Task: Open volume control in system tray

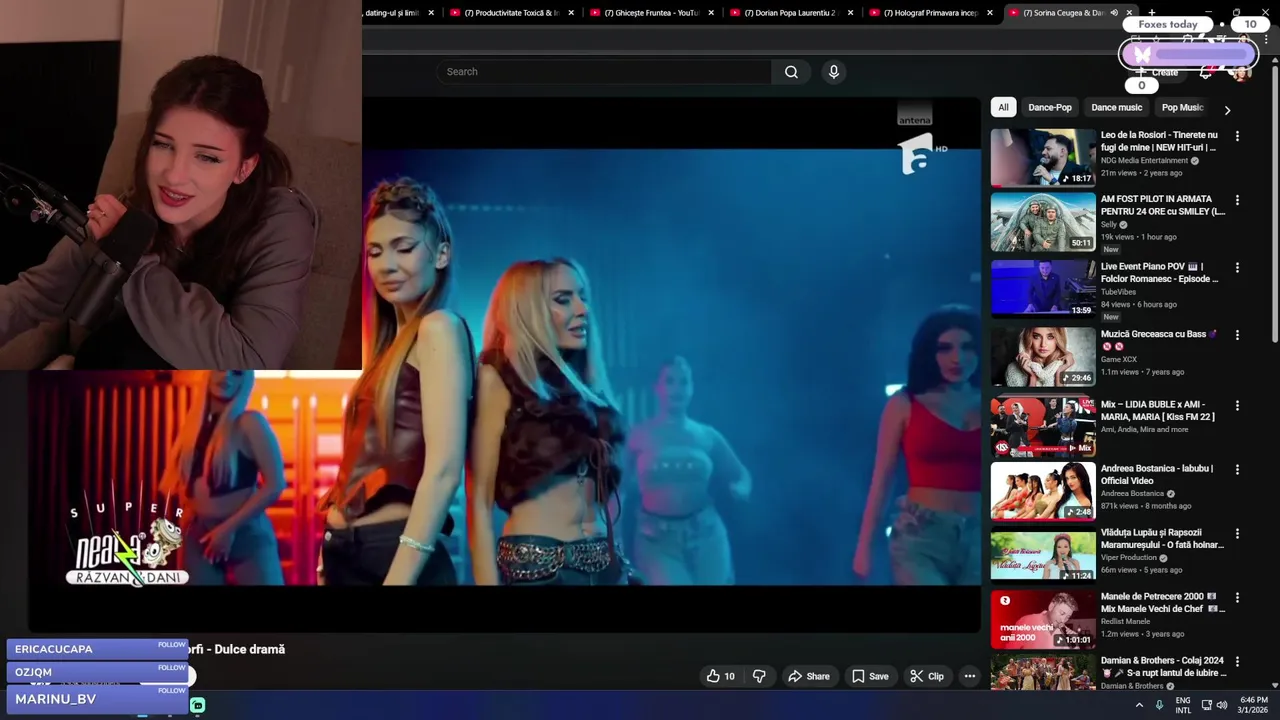Action: 1222,705
